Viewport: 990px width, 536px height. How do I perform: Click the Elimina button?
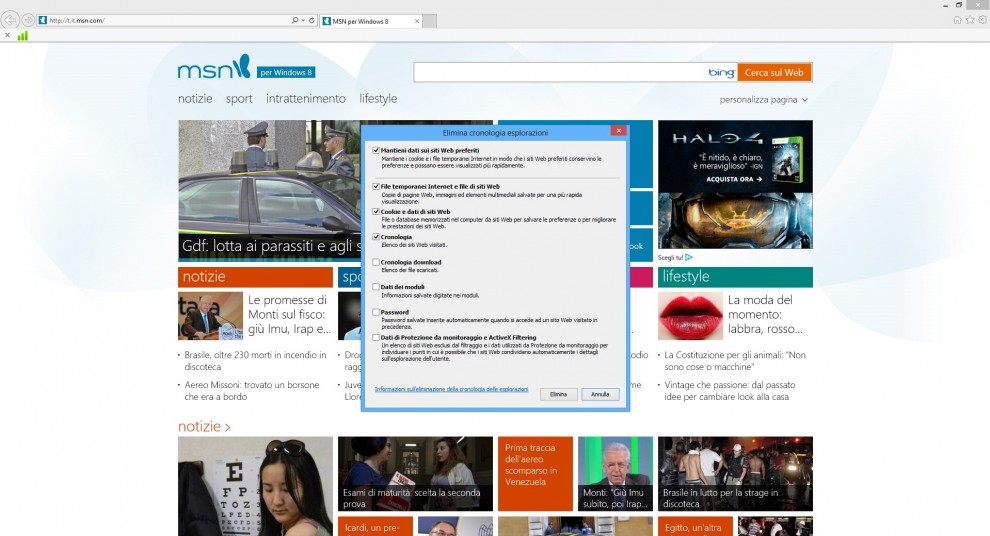(558, 394)
